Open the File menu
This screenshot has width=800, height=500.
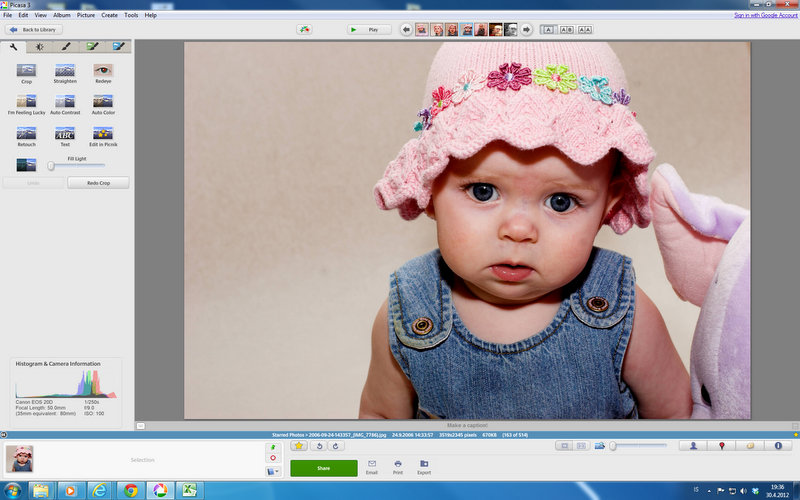click(8, 15)
